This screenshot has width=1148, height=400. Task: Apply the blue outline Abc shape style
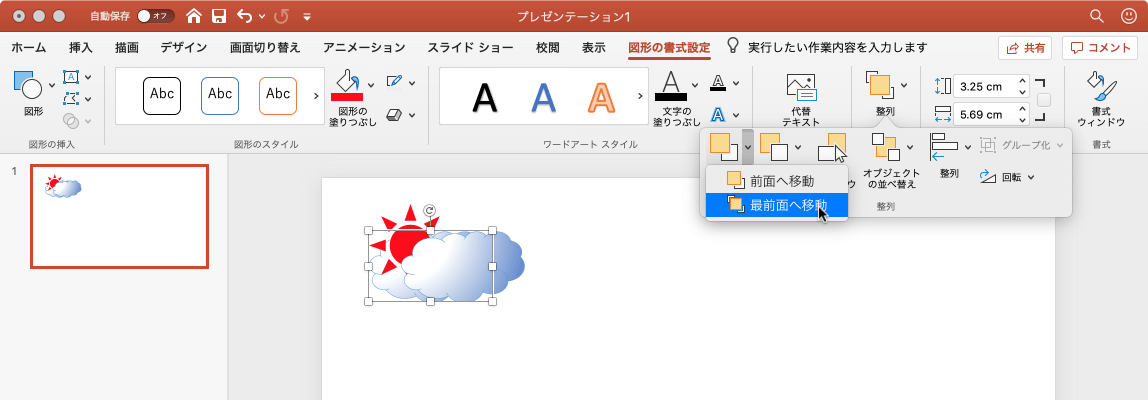tap(220, 96)
